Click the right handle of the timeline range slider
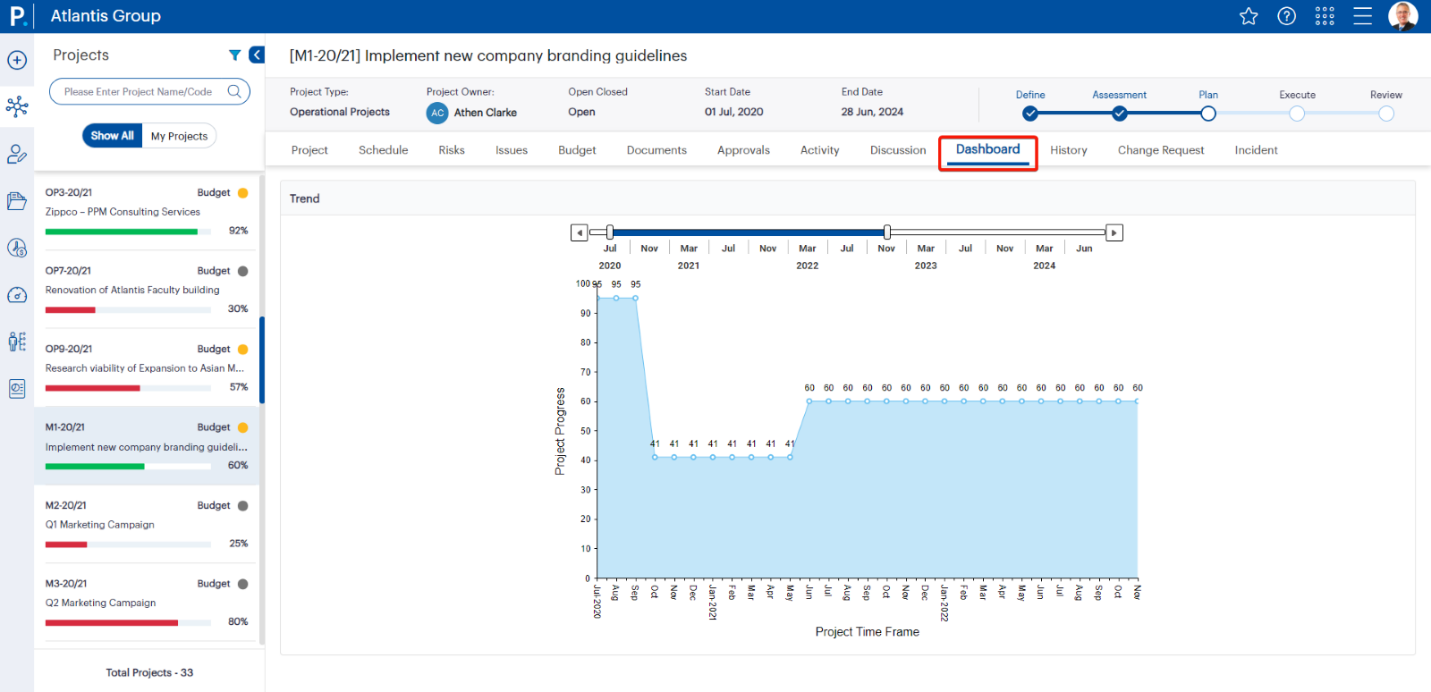Screen dimensions: 1431x692 tap(887, 232)
